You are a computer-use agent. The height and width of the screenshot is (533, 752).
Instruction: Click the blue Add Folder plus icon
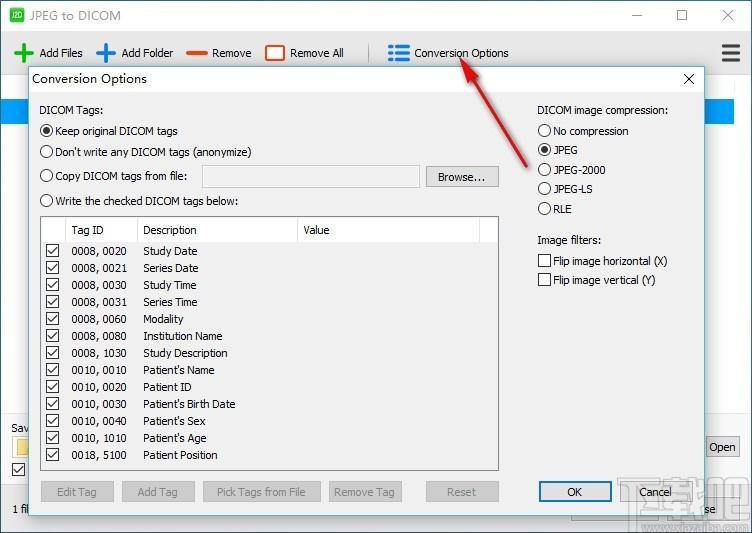coord(106,53)
